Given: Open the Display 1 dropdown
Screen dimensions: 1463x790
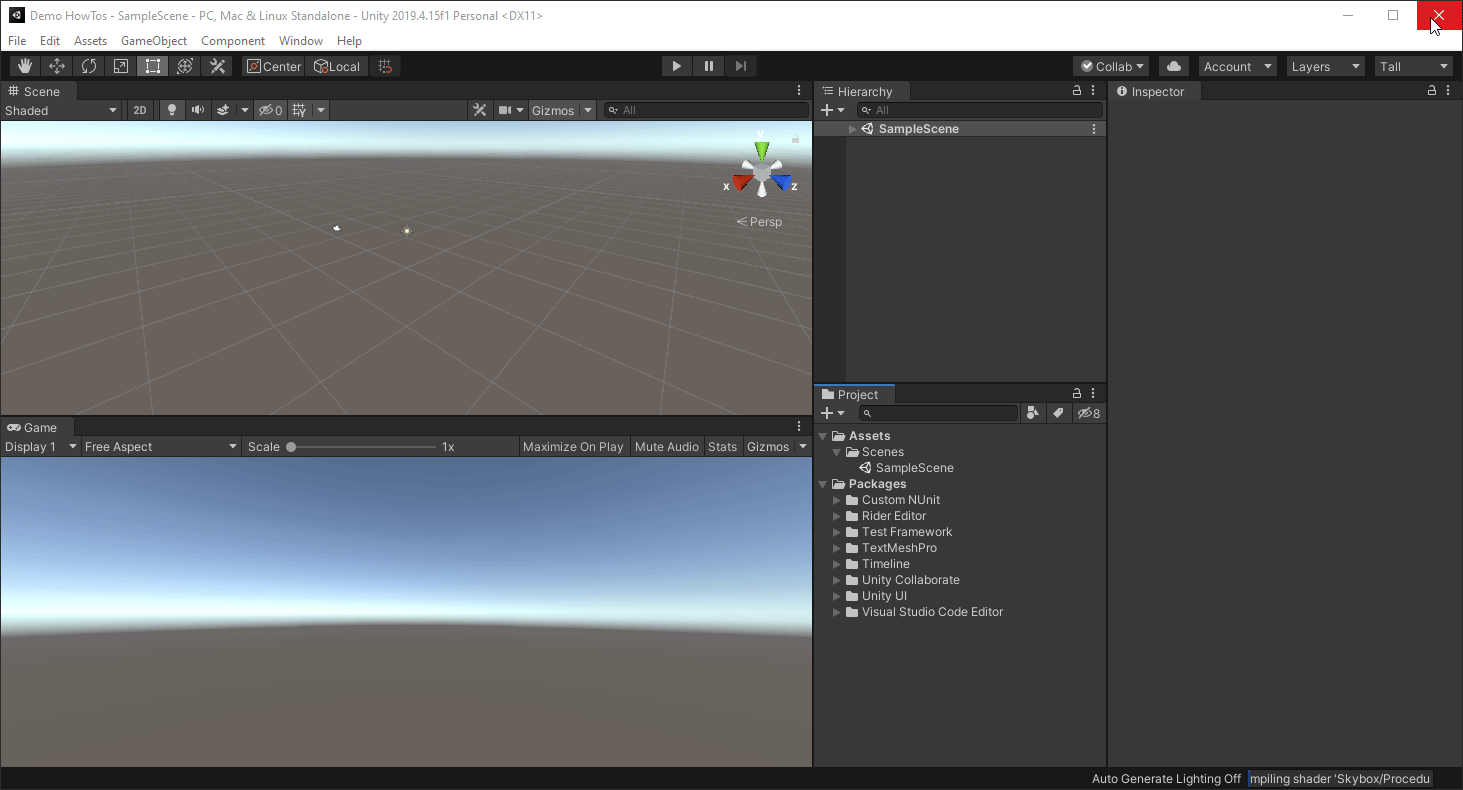Looking at the screenshot, I should point(41,447).
